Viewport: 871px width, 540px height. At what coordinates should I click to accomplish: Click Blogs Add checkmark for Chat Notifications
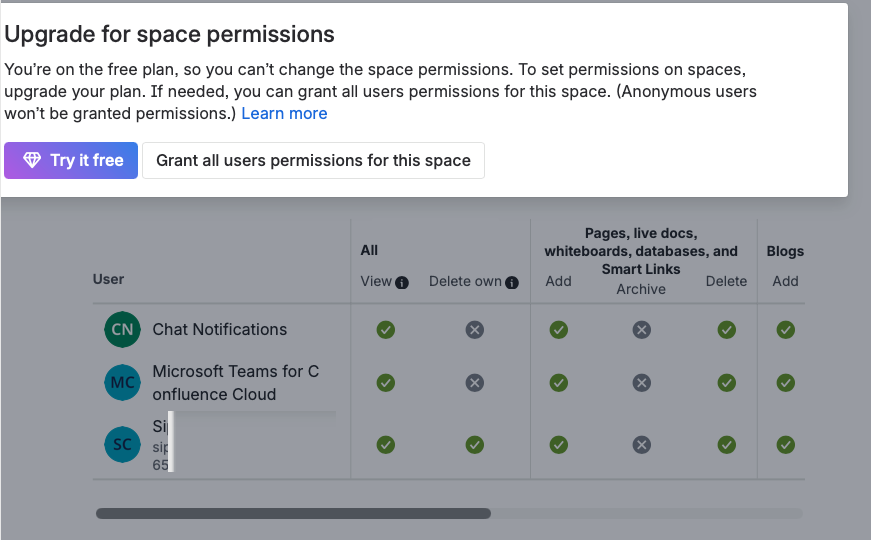click(x=786, y=330)
